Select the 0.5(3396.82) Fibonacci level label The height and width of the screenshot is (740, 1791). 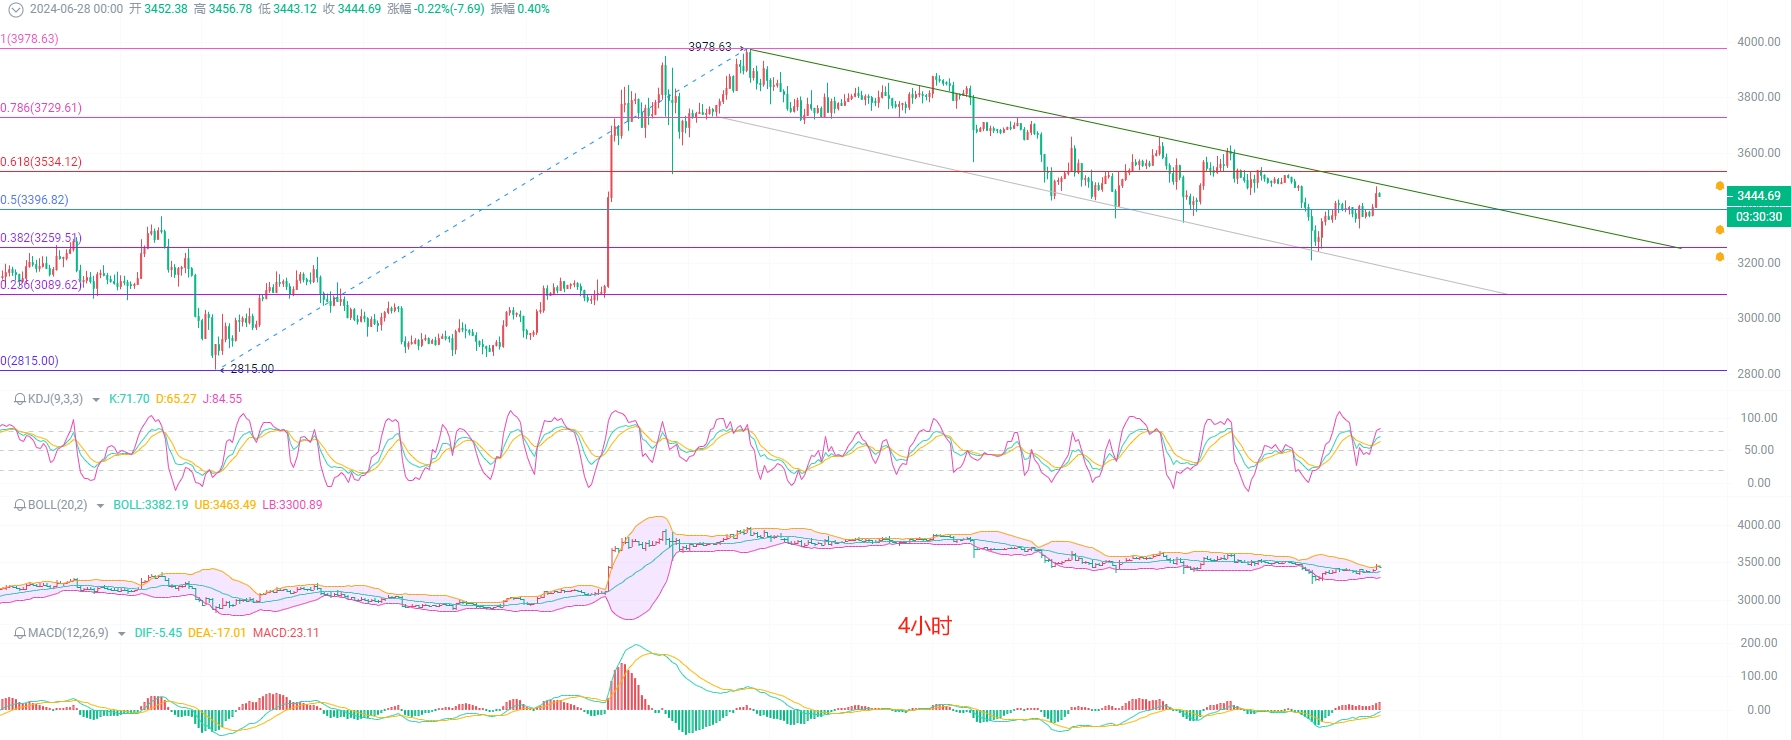point(35,200)
